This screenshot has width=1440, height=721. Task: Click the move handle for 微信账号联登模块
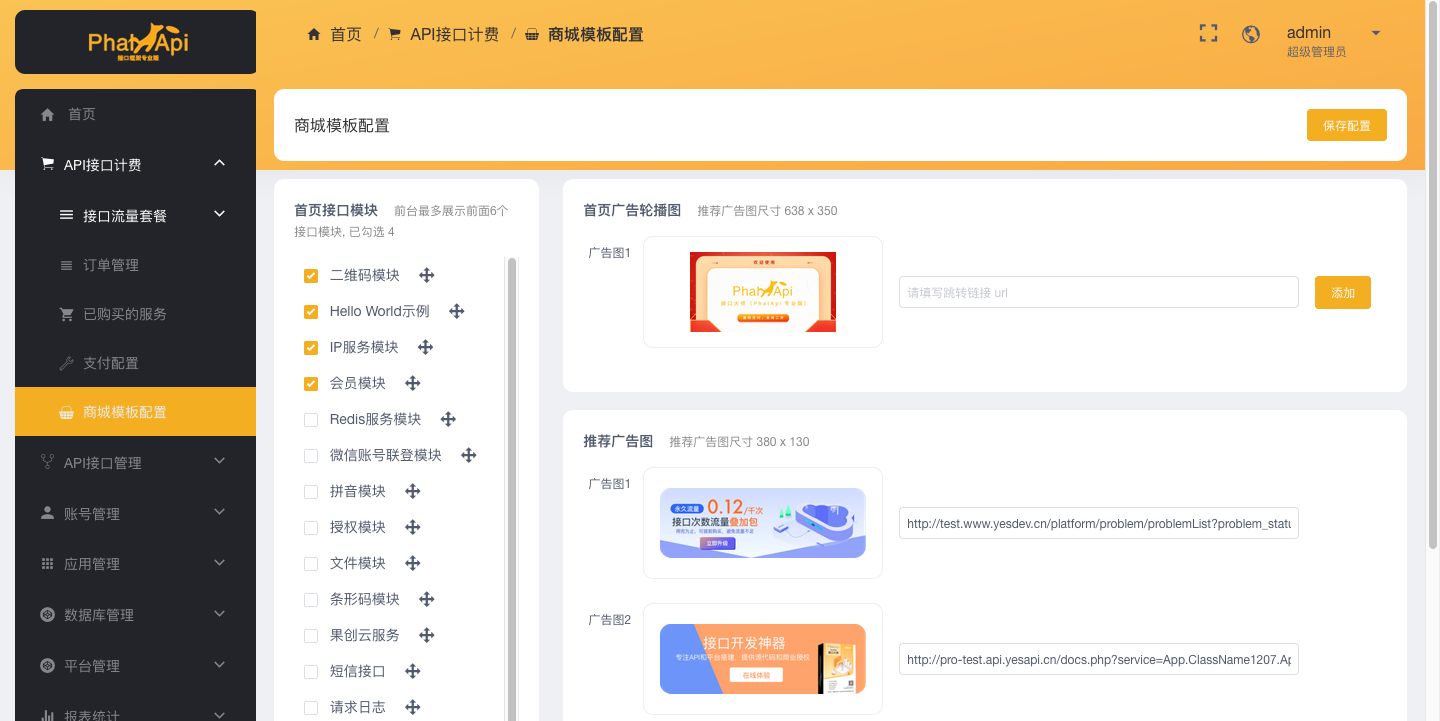click(x=468, y=455)
